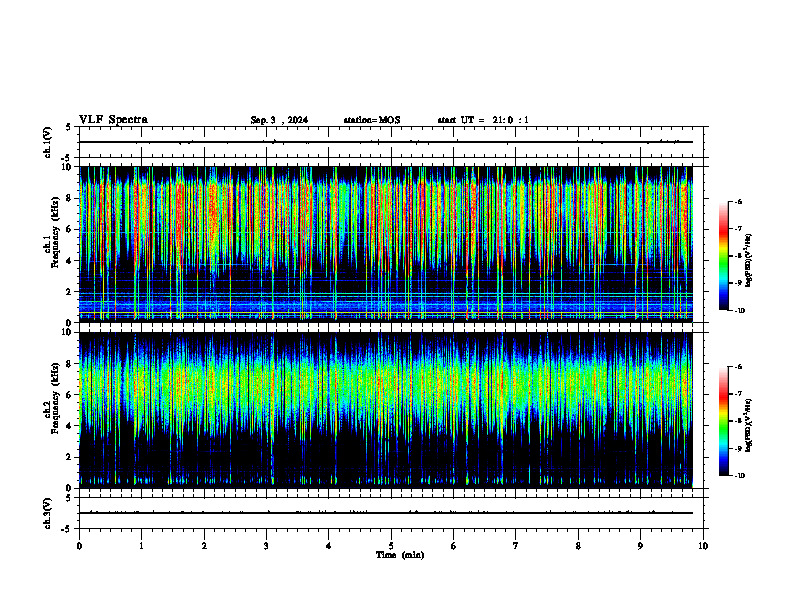792x612 pixels.
Task: Select the ch.2 "Frequency (kHz)" axis label
Action: coord(55,398)
